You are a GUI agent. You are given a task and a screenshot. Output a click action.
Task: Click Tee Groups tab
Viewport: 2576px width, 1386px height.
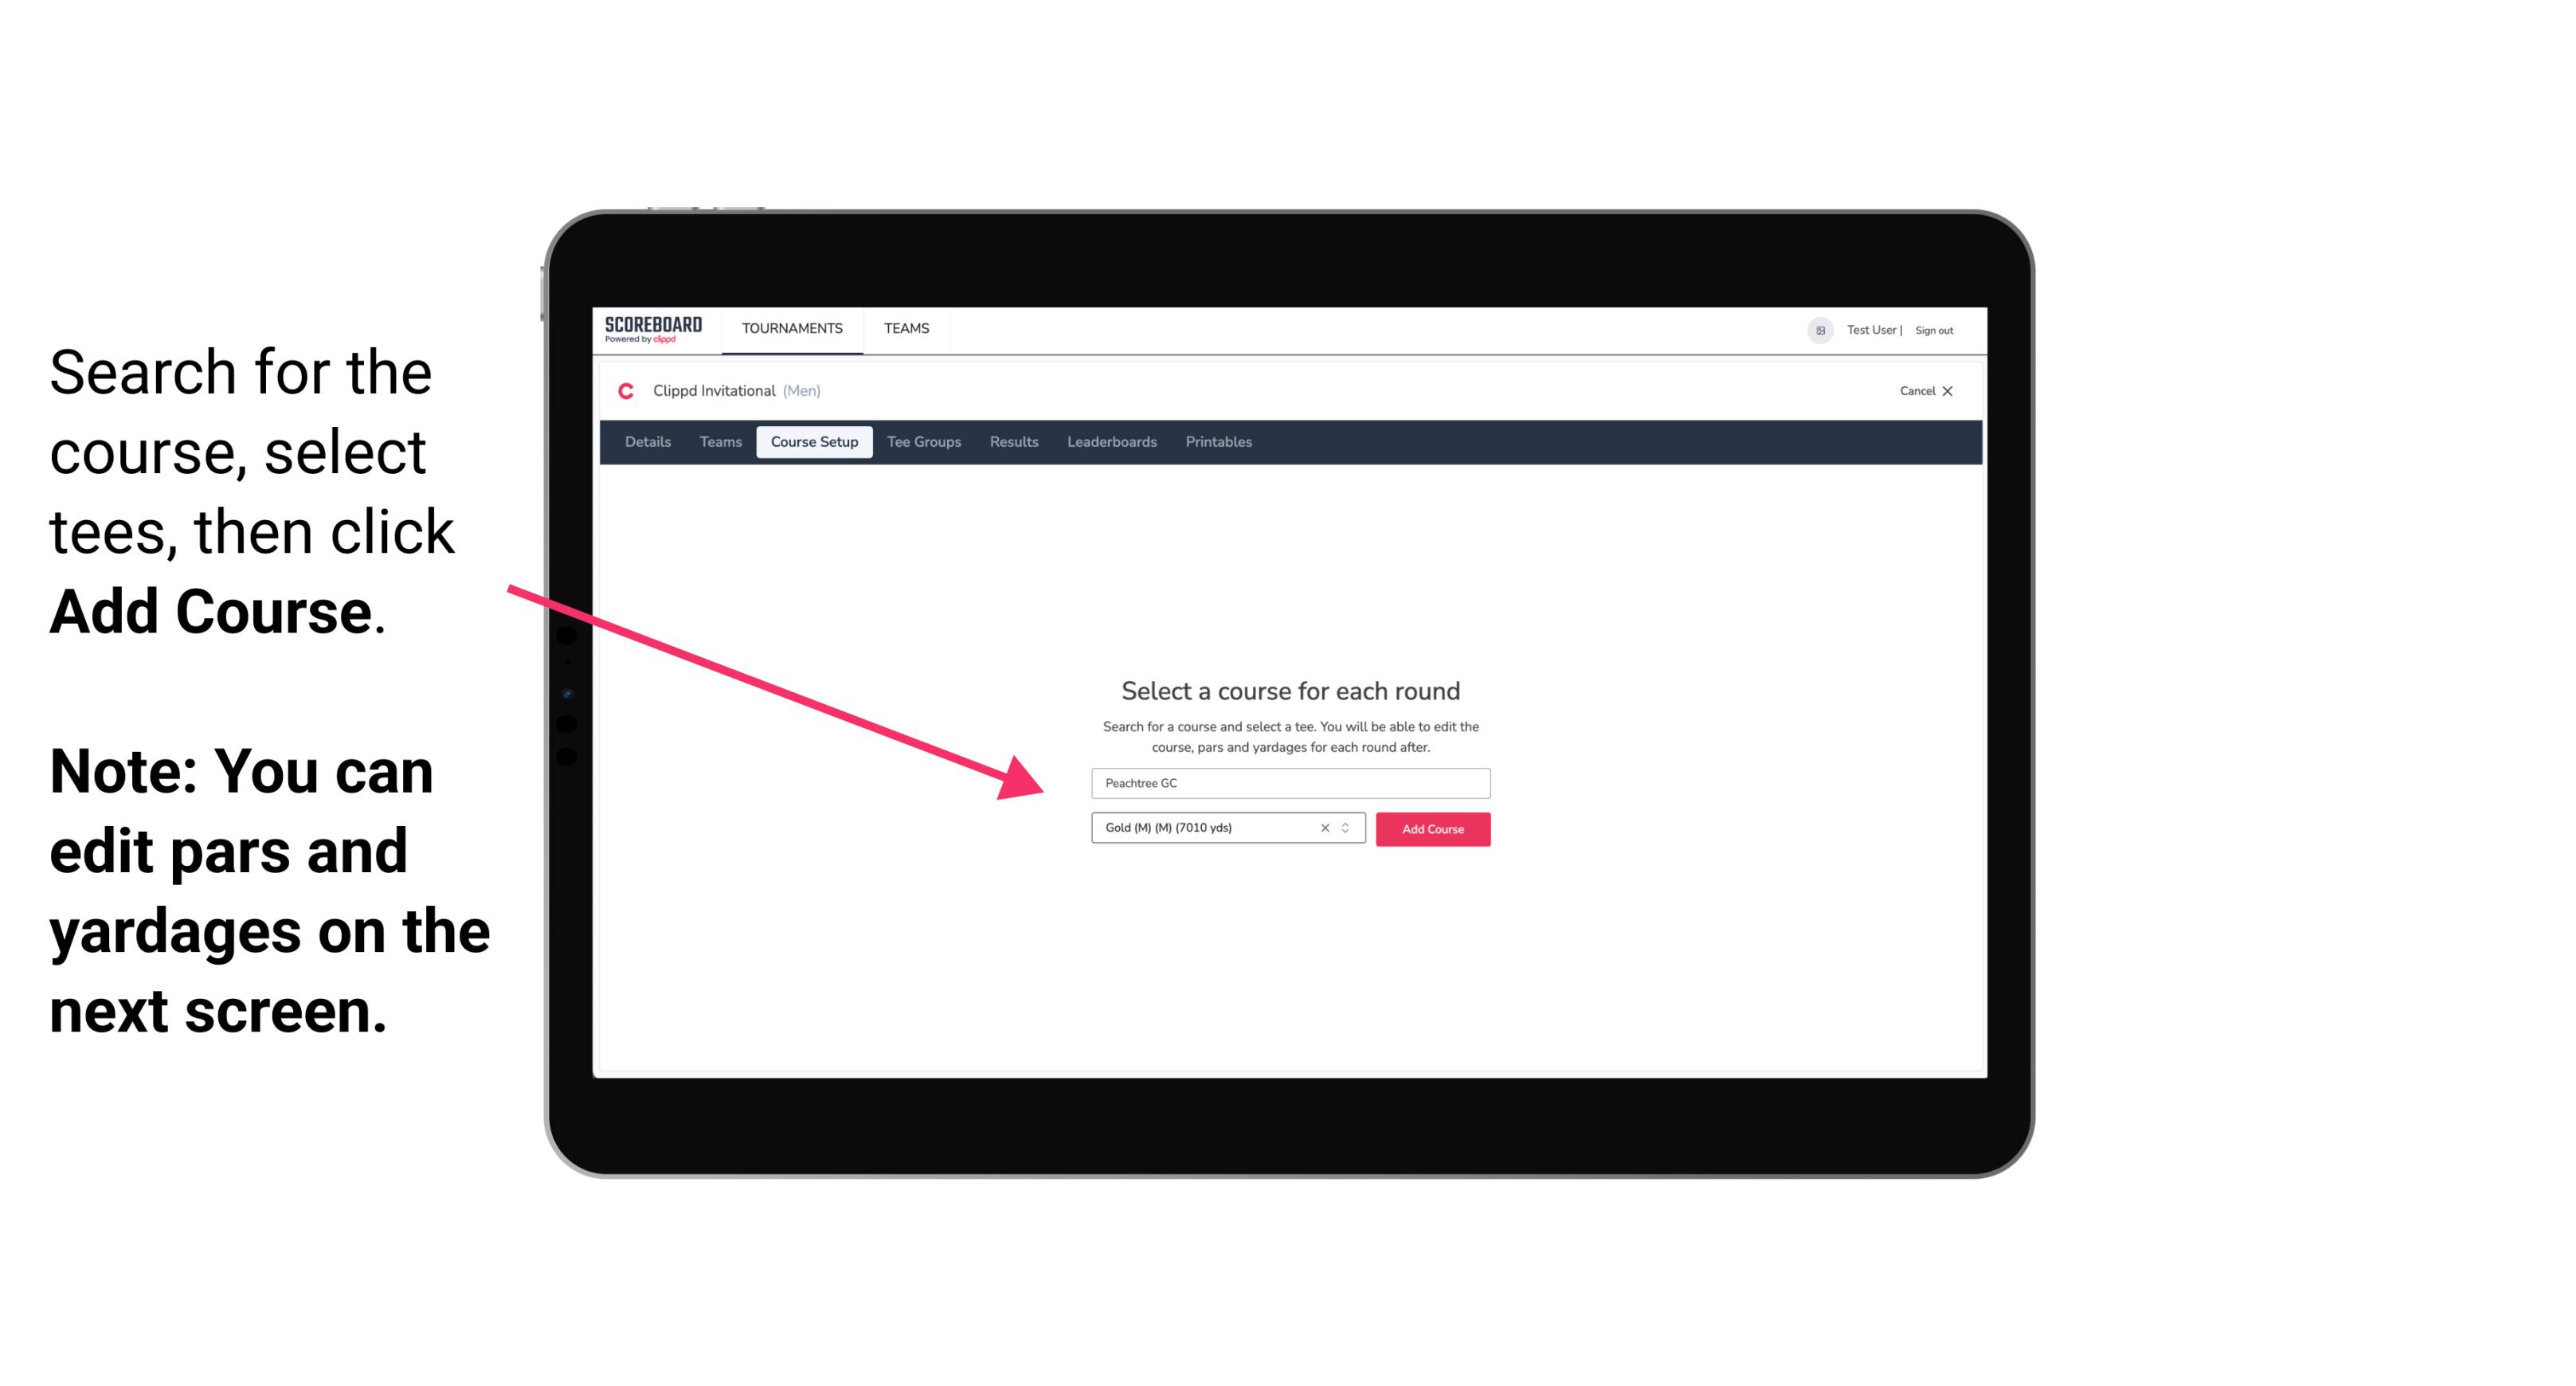923,442
